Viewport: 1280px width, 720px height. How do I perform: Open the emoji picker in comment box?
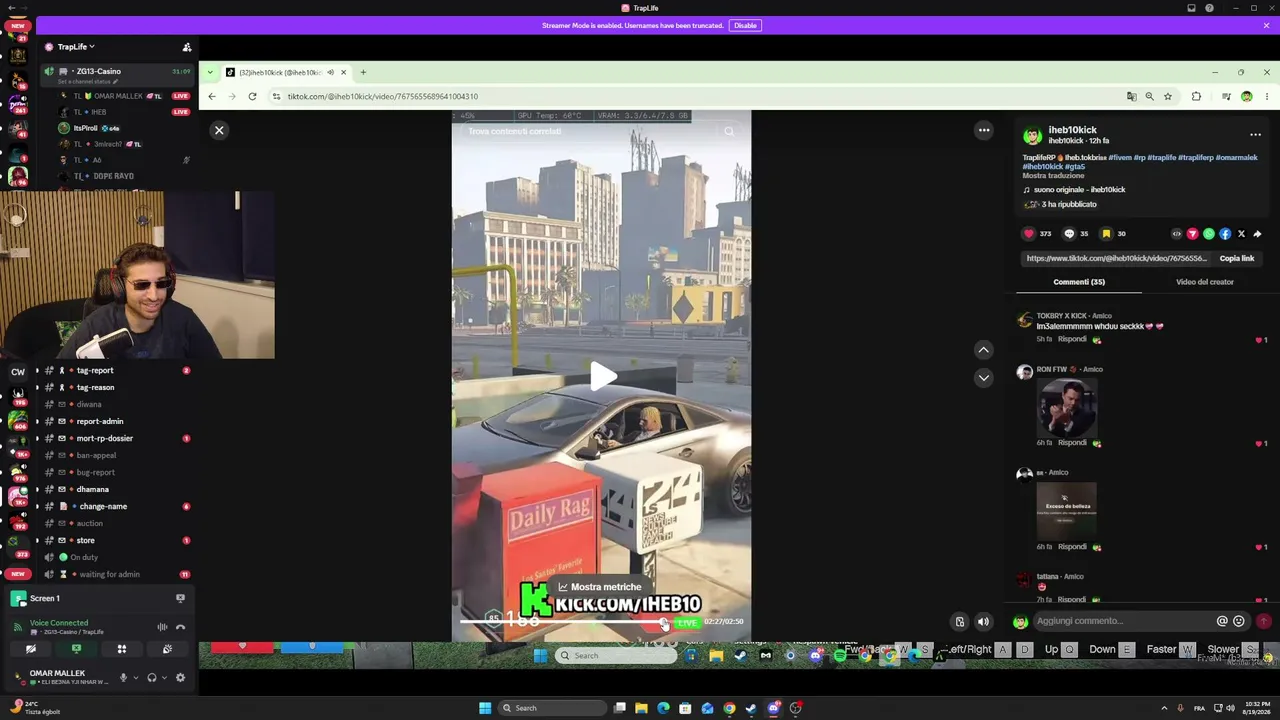pos(1239,621)
